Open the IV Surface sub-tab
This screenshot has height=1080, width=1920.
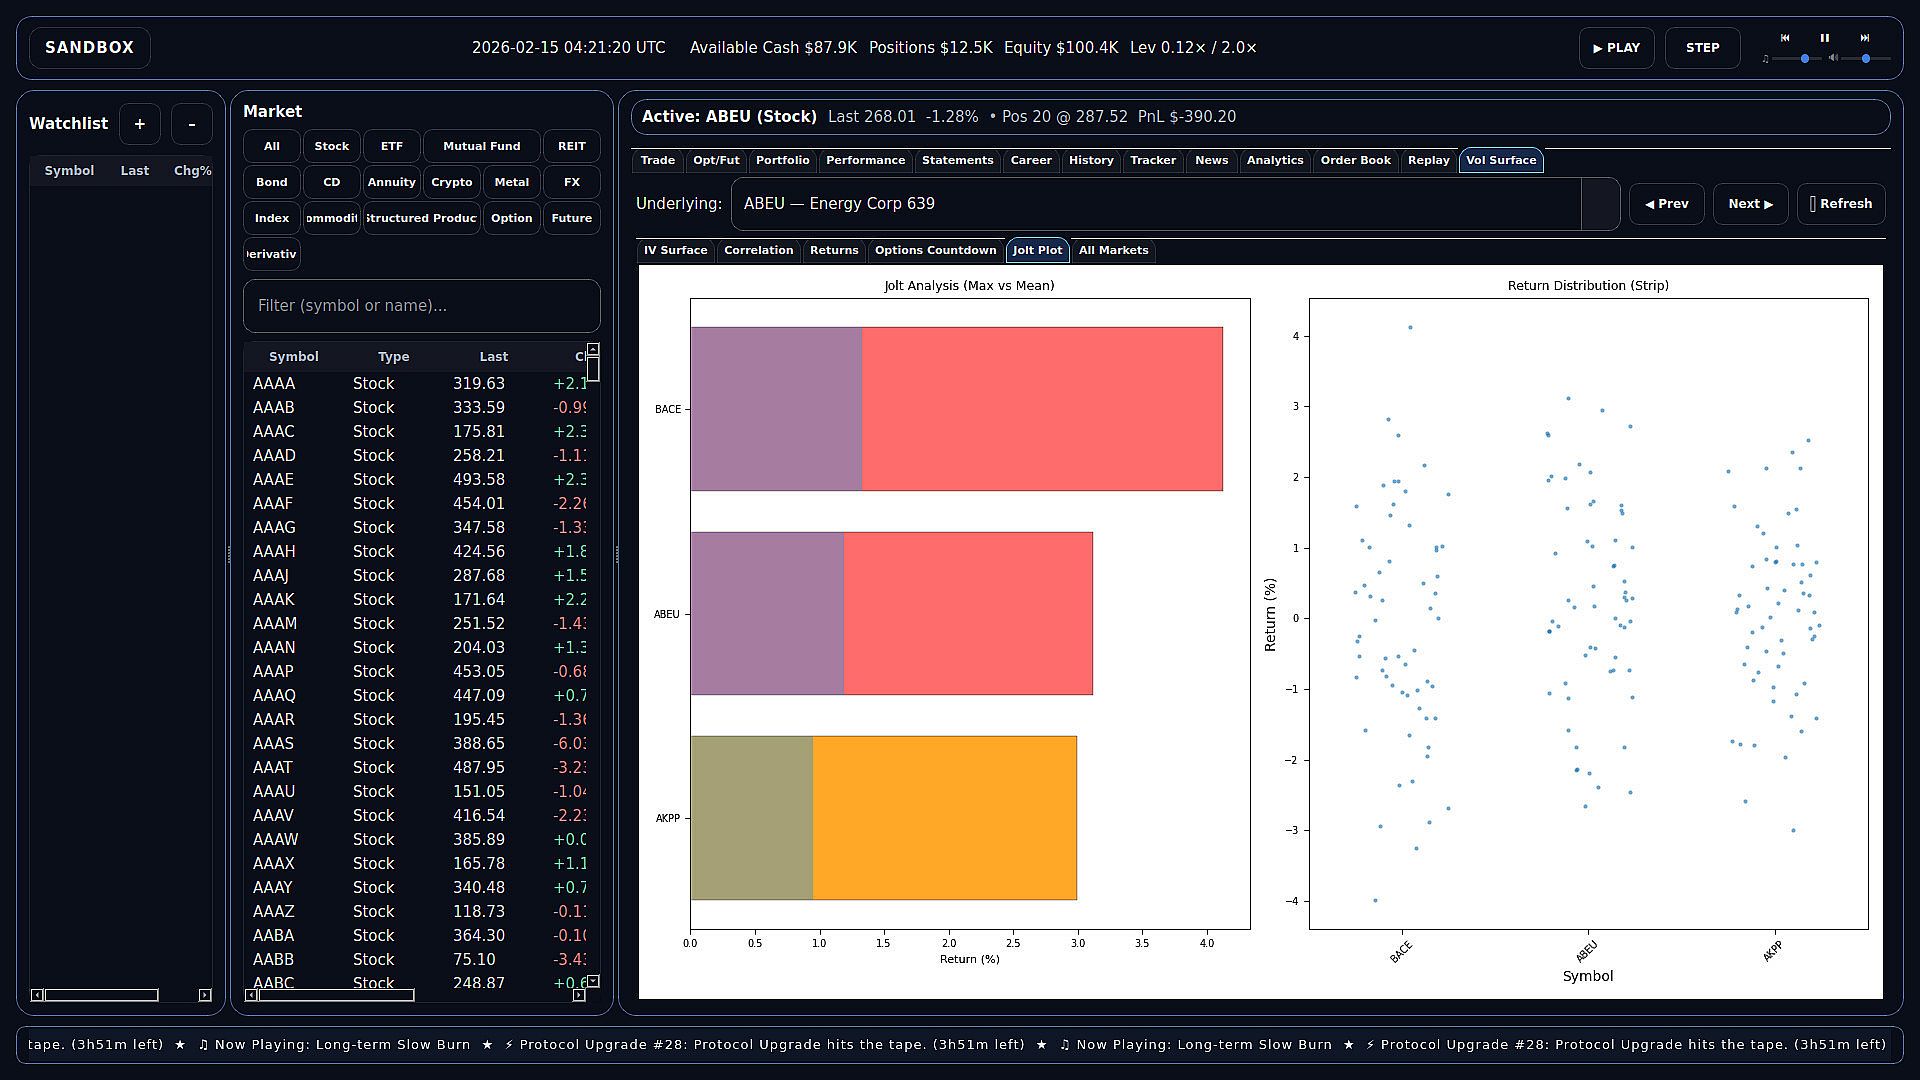pyautogui.click(x=675, y=250)
